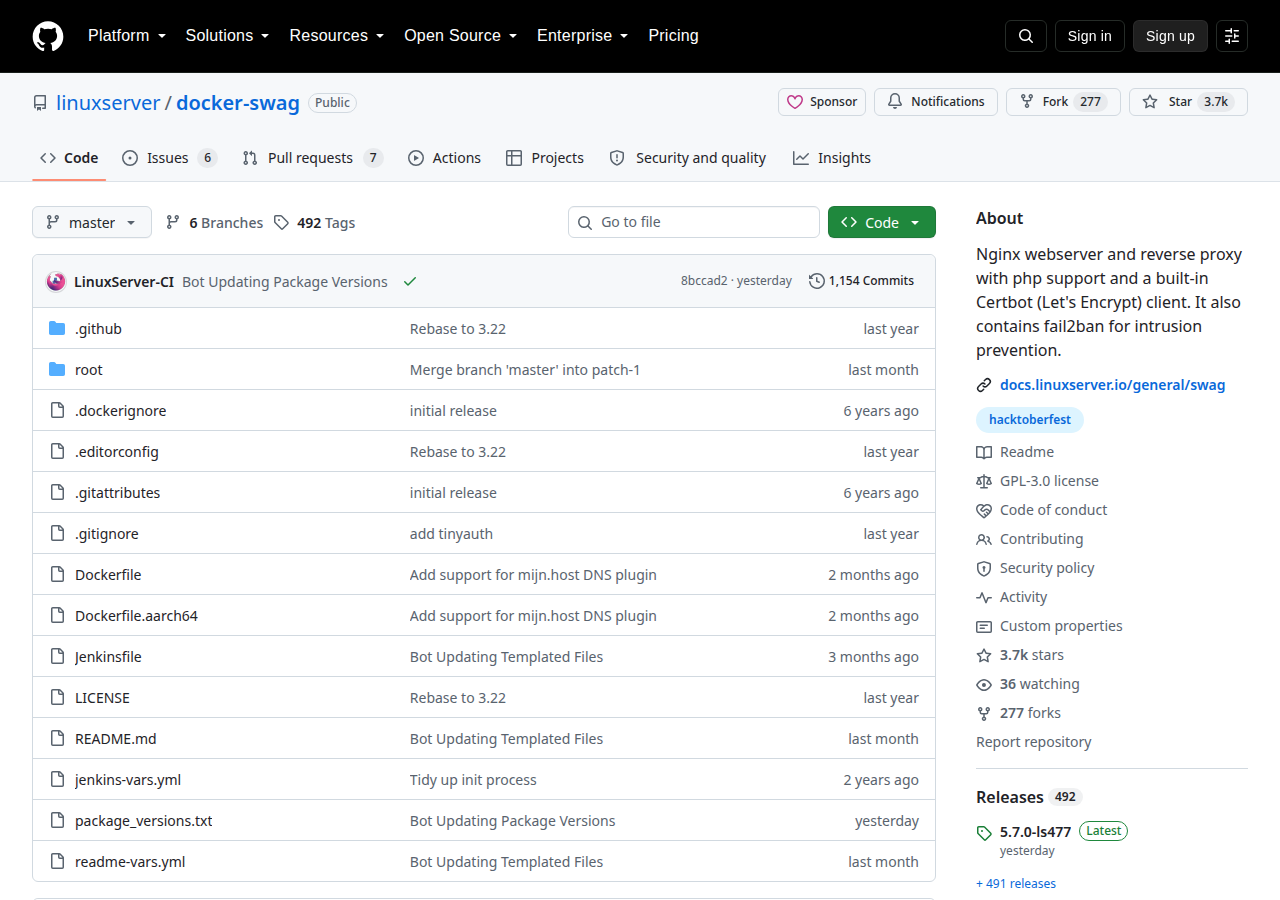Click the linuxserver owner link
This screenshot has width=1280, height=900.
108,102
